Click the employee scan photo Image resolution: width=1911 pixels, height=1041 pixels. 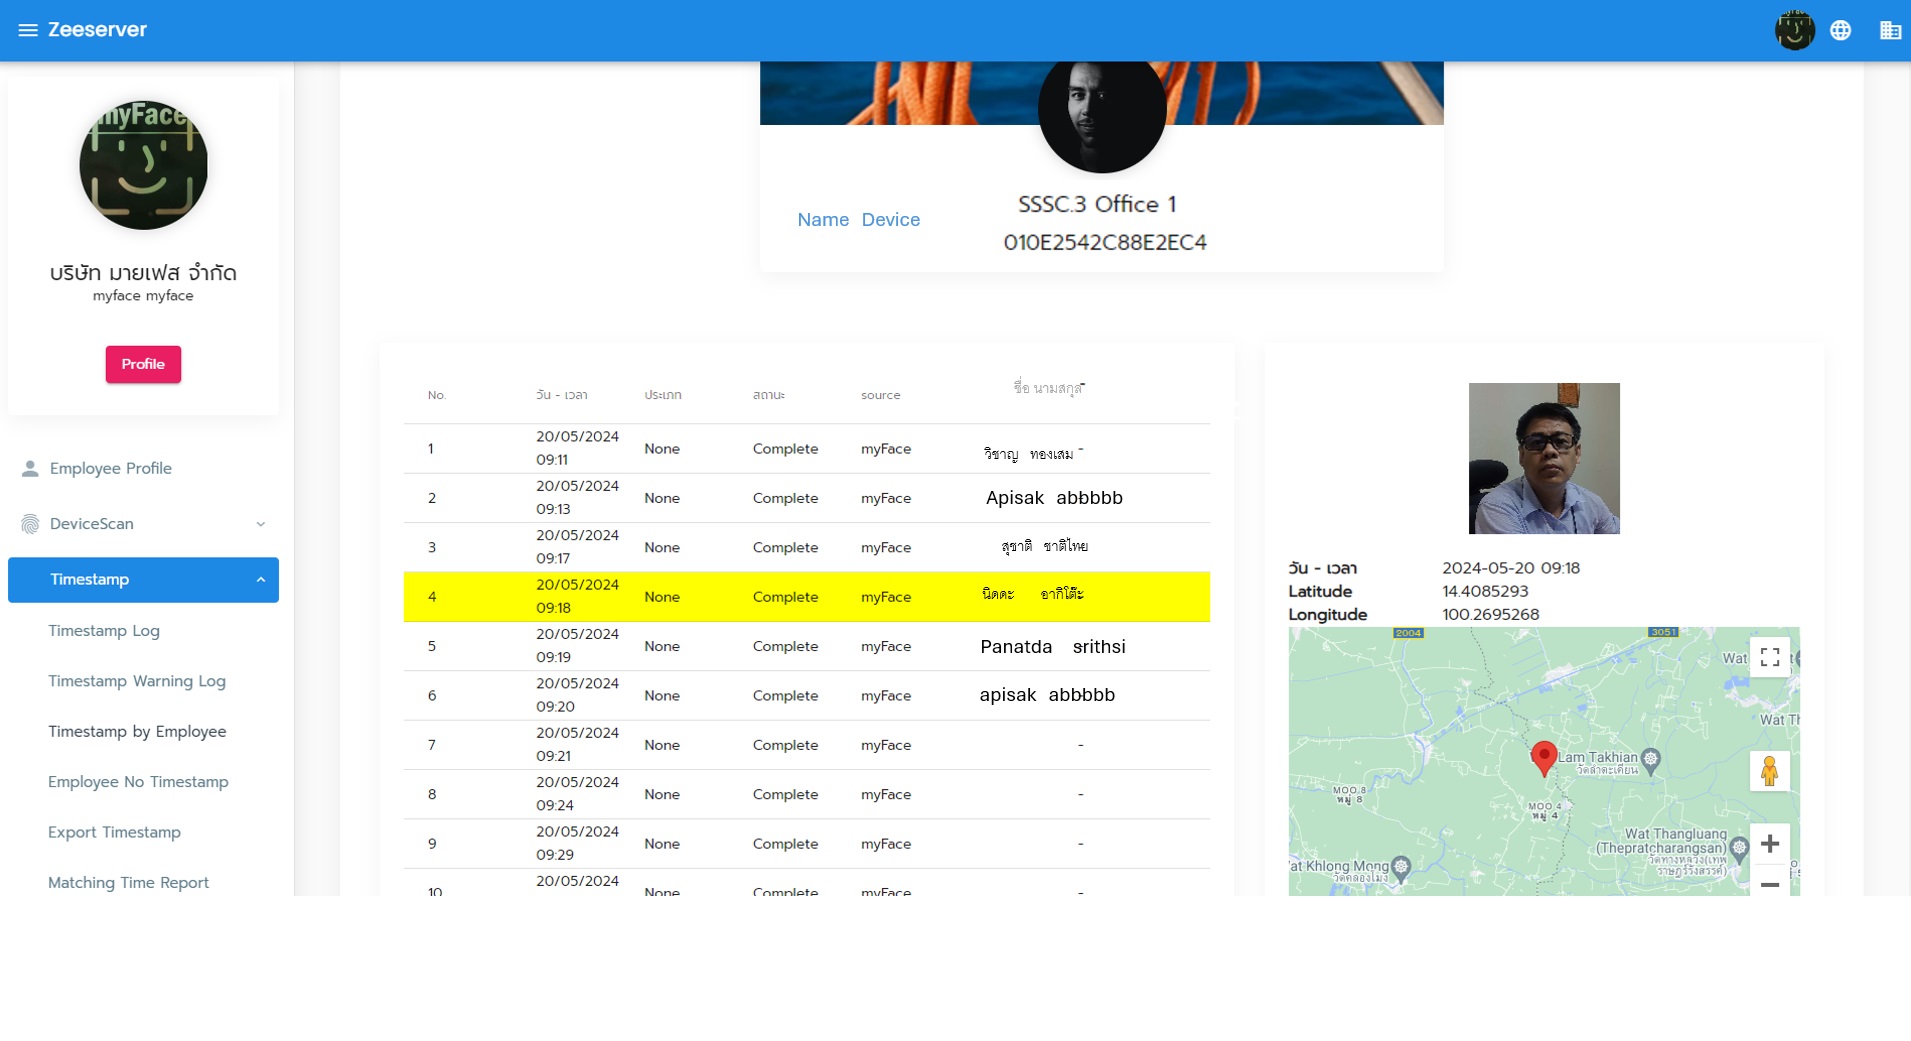1543,458
